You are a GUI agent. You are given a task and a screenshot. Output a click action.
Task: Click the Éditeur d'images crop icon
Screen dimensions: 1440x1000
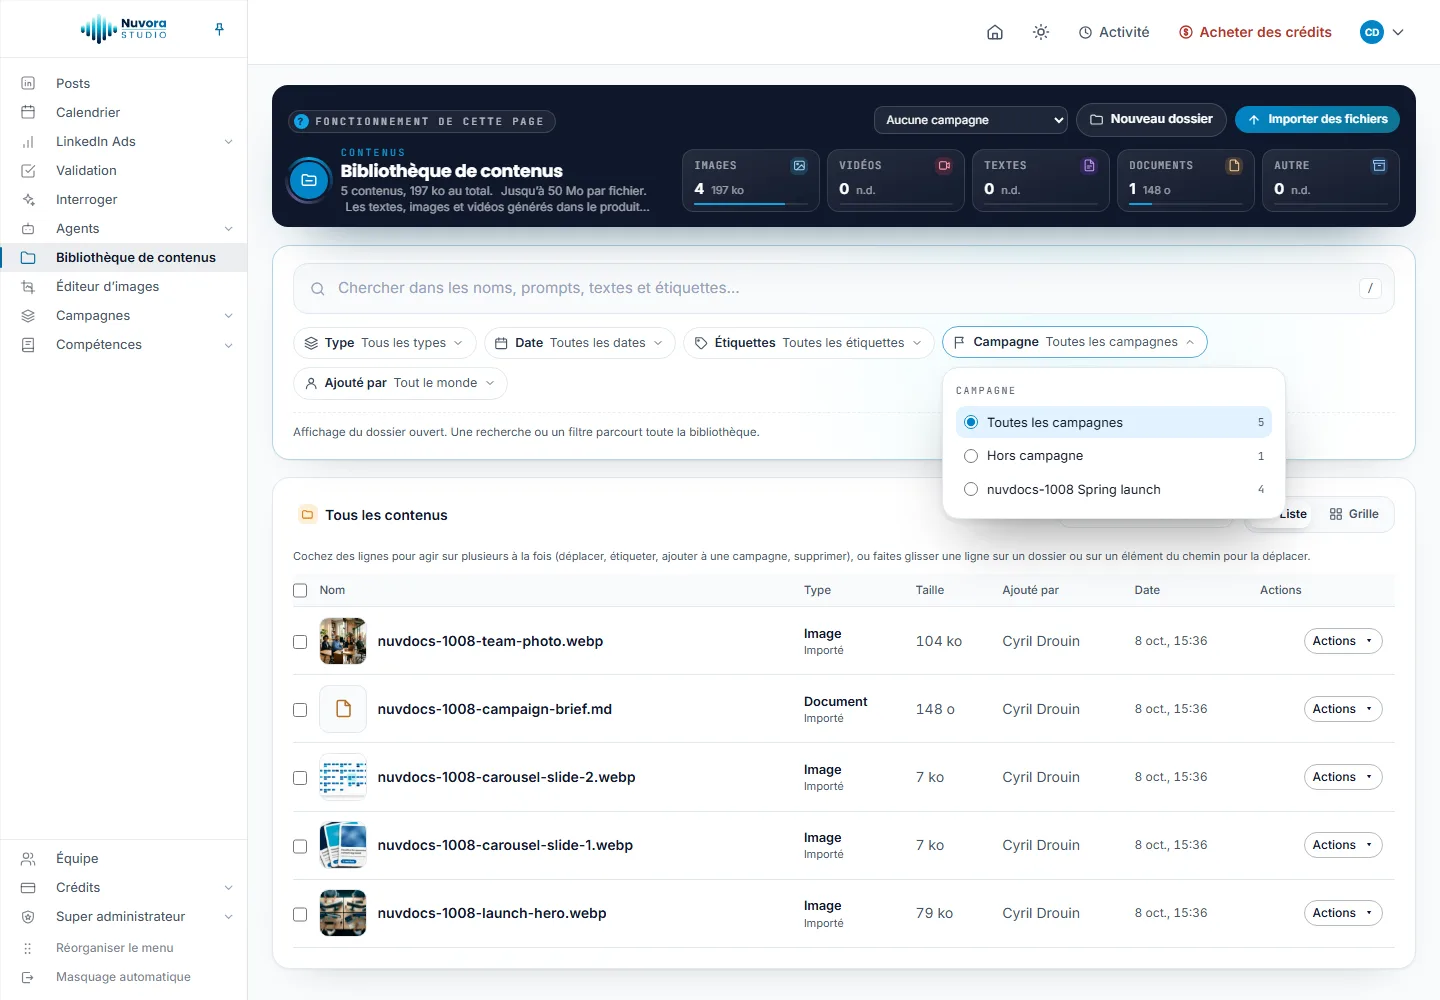28,286
